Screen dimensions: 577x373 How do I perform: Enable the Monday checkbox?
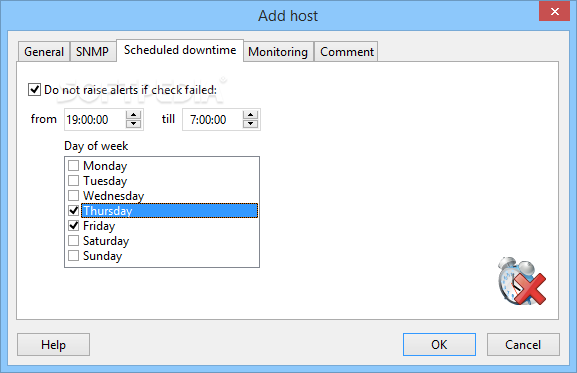tap(74, 166)
